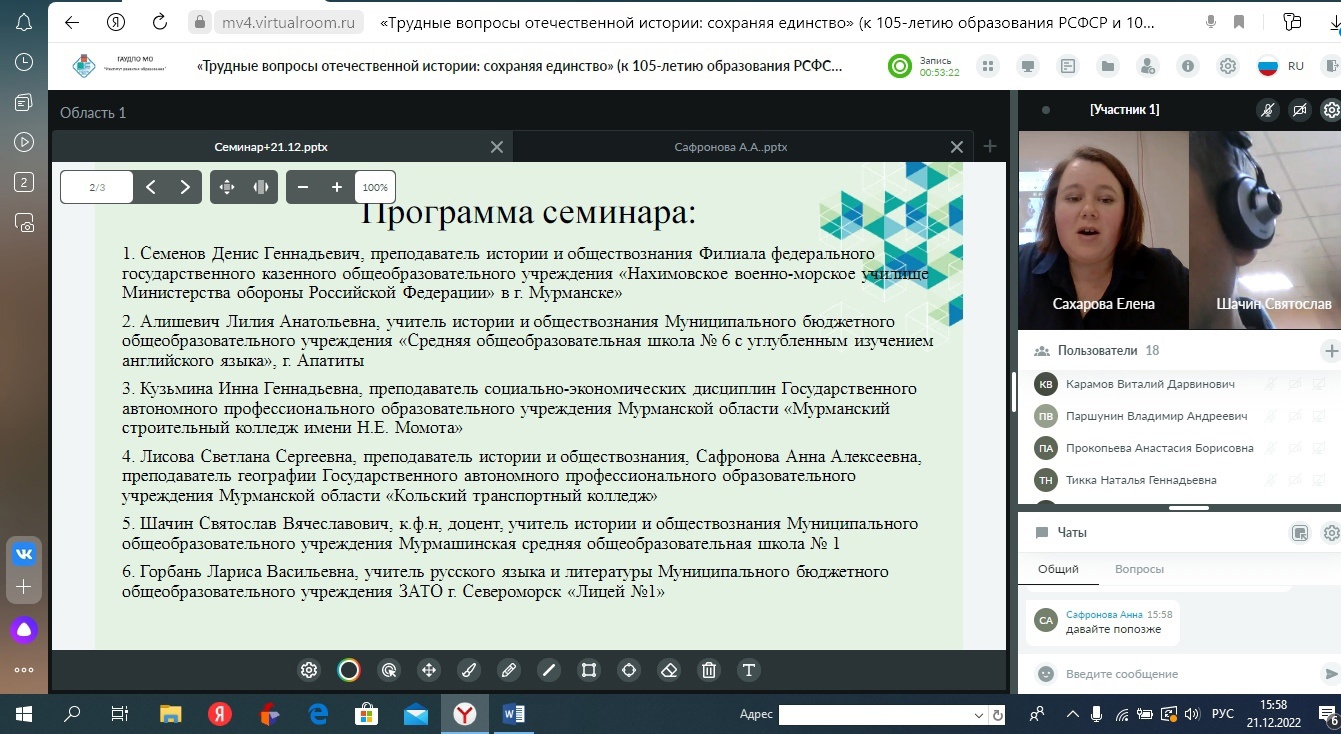Open the drawing color picker ring

348,670
